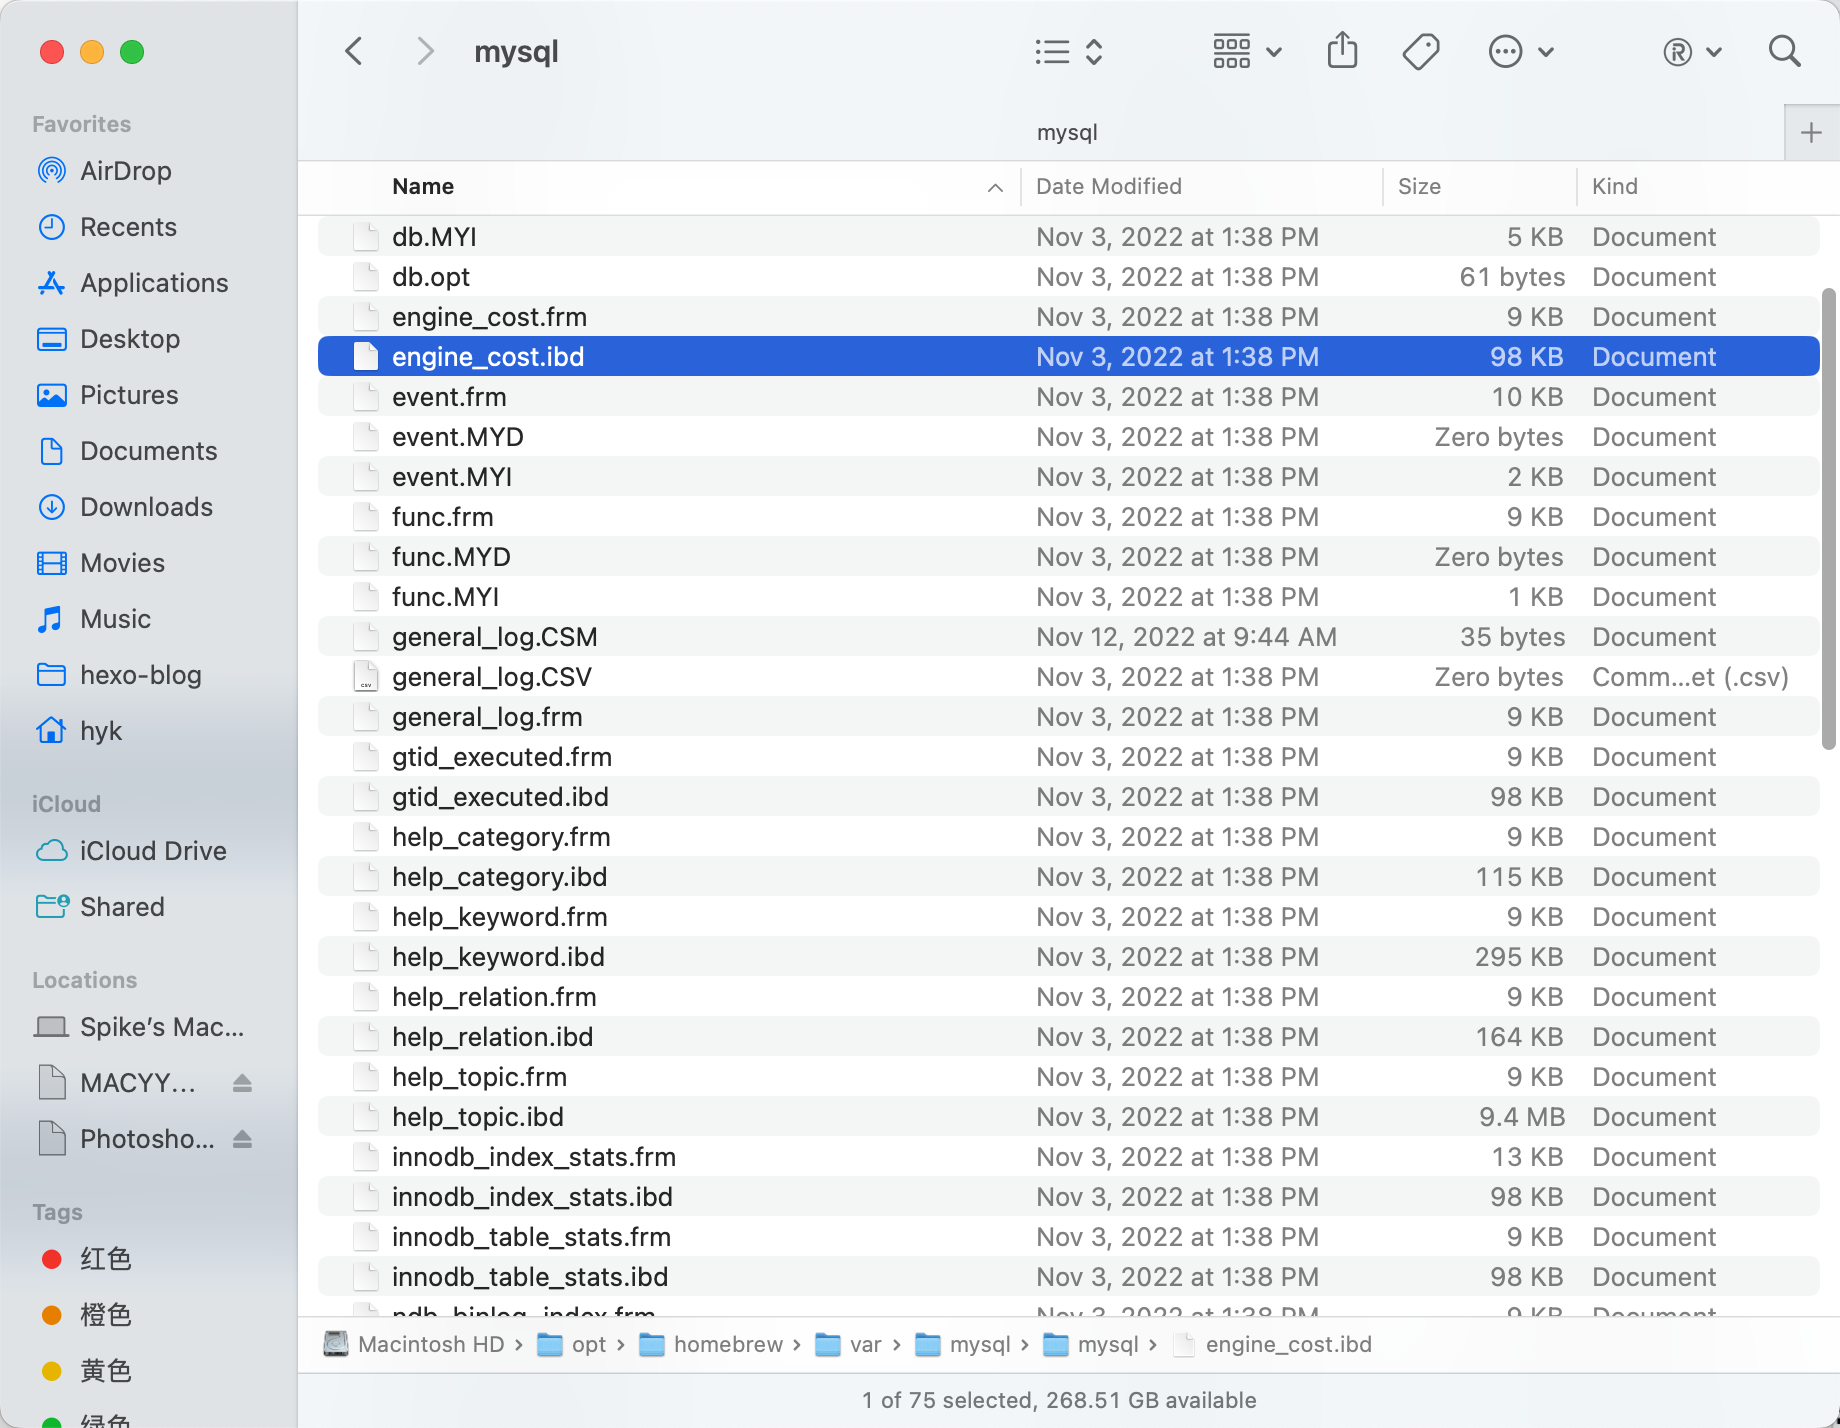1840x1428 pixels.
Task: Select innodb_index_stats.frm file
Action: pyautogui.click(x=1068, y=1157)
